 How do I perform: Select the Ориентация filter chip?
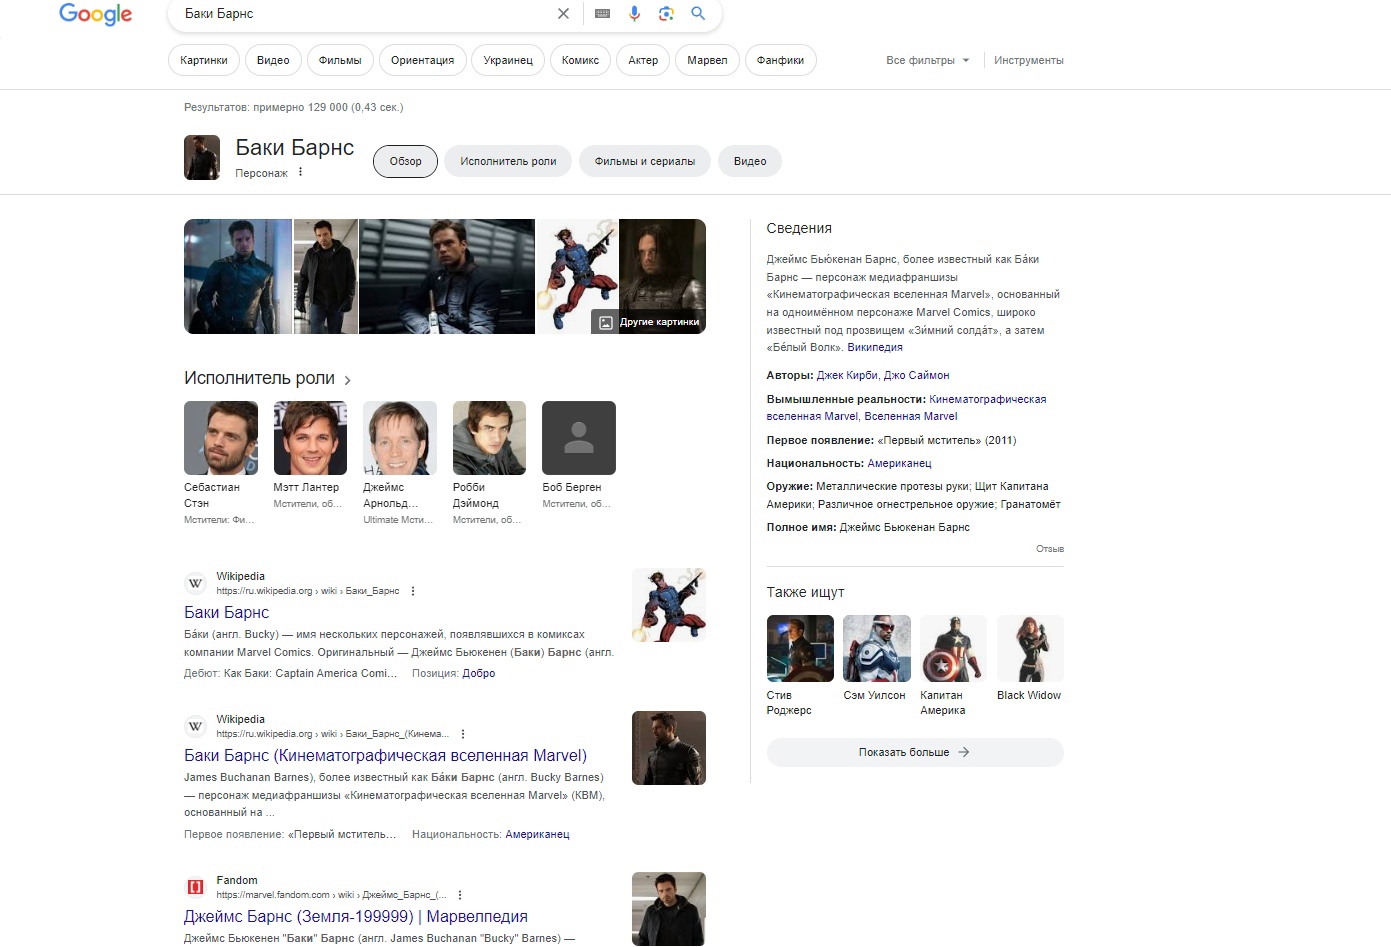pyautogui.click(x=422, y=60)
